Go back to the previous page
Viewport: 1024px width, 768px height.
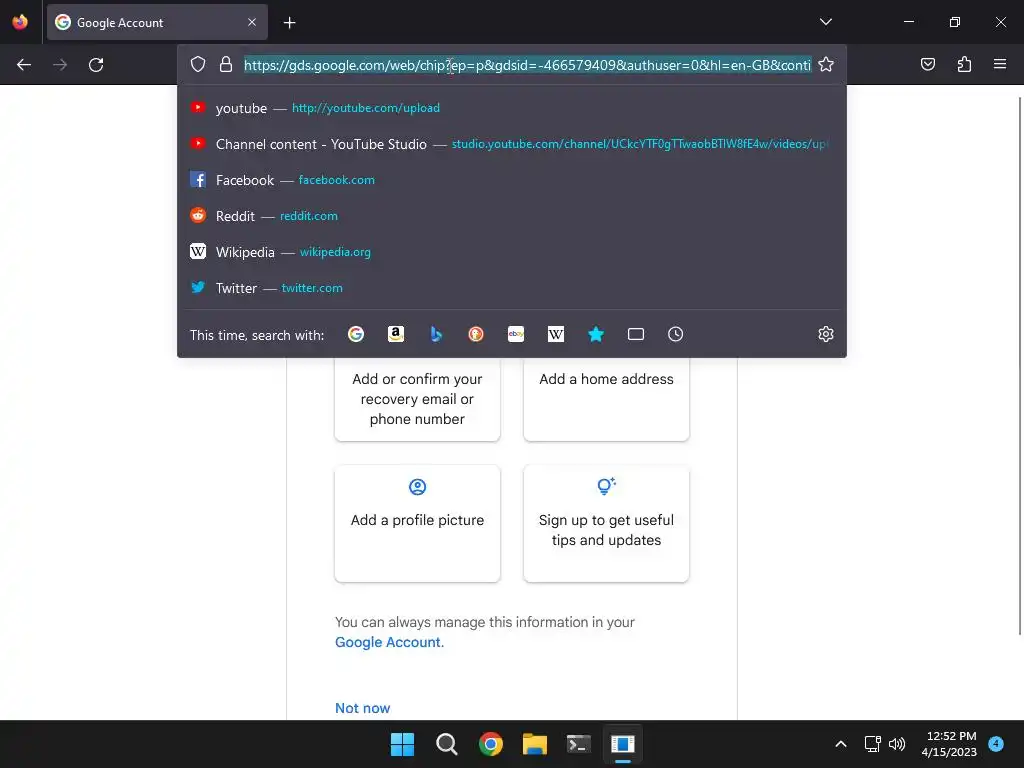click(x=24, y=65)
